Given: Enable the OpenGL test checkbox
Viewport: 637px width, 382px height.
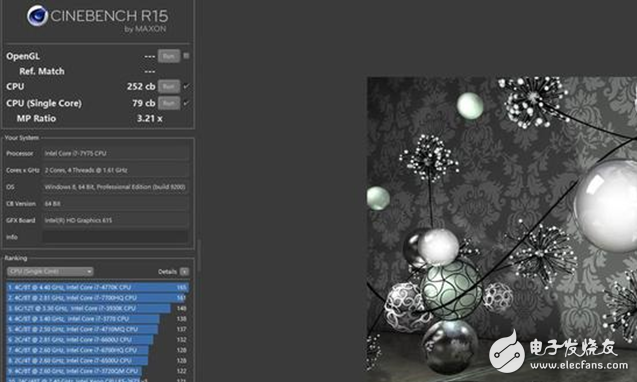Looking at the screenshot, I should click(186, 56).
